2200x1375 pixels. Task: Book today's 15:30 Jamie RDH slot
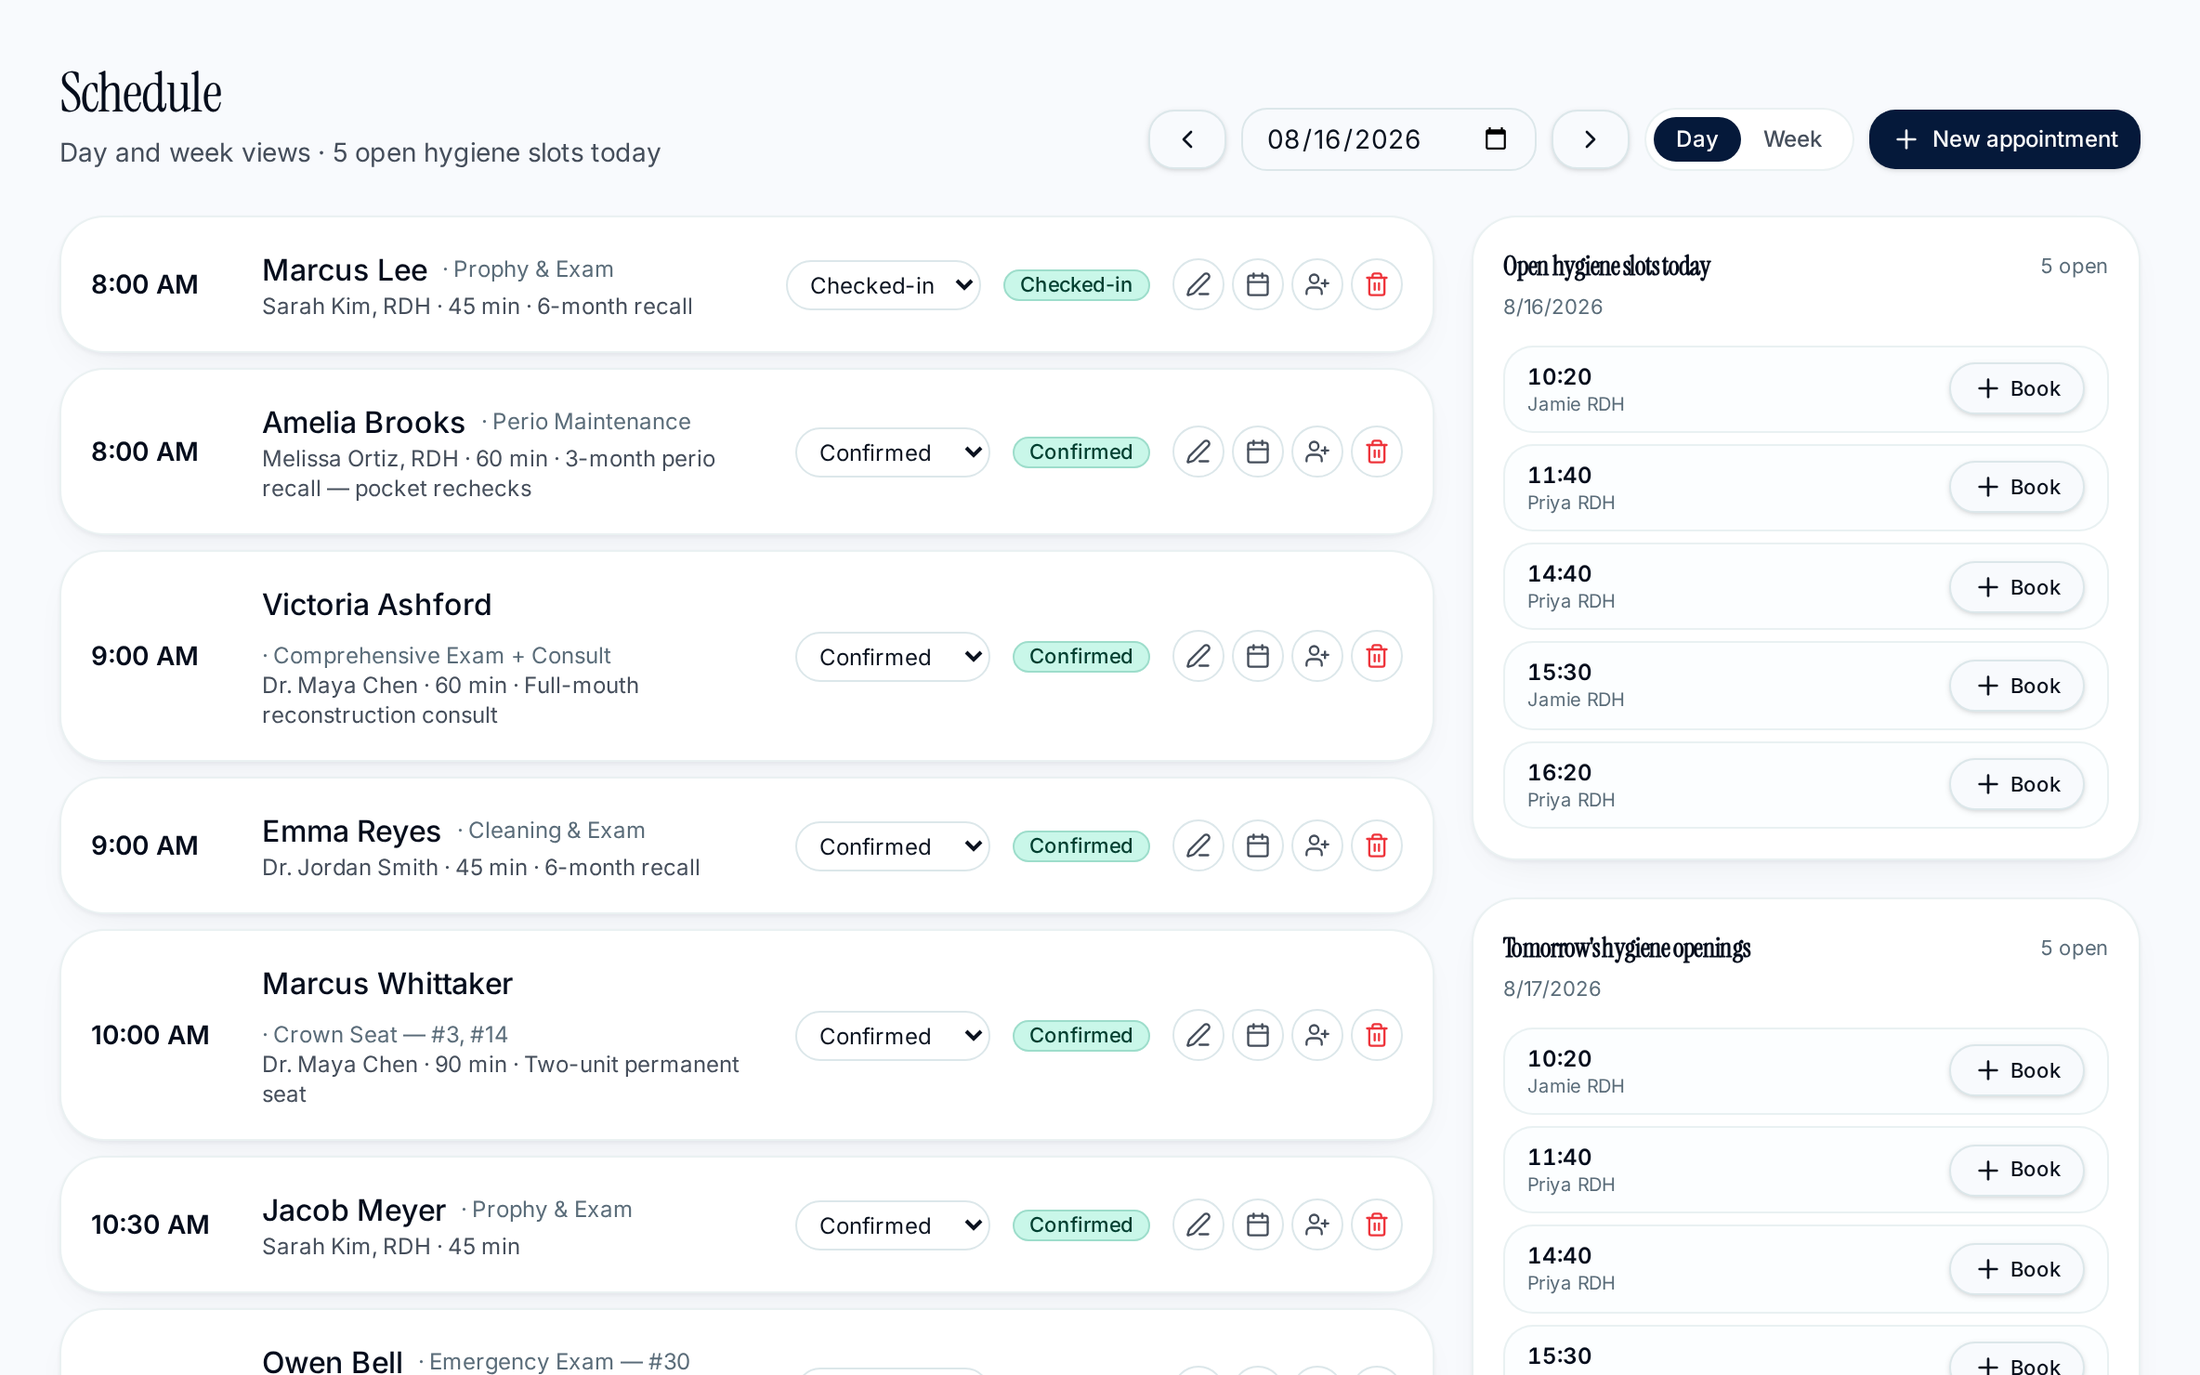(x=2016, y=685)
